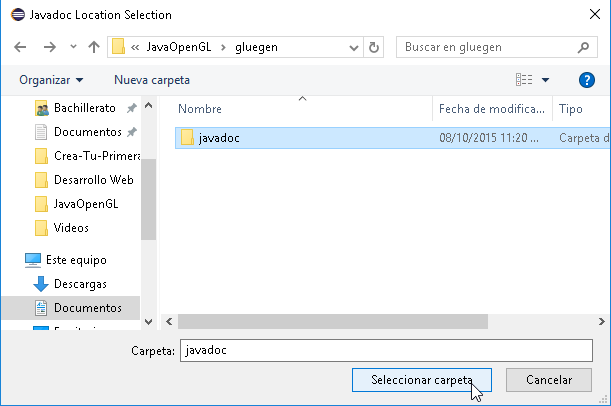
Task: Select gluegen in the address path
Action: click(x=256, y=47)
